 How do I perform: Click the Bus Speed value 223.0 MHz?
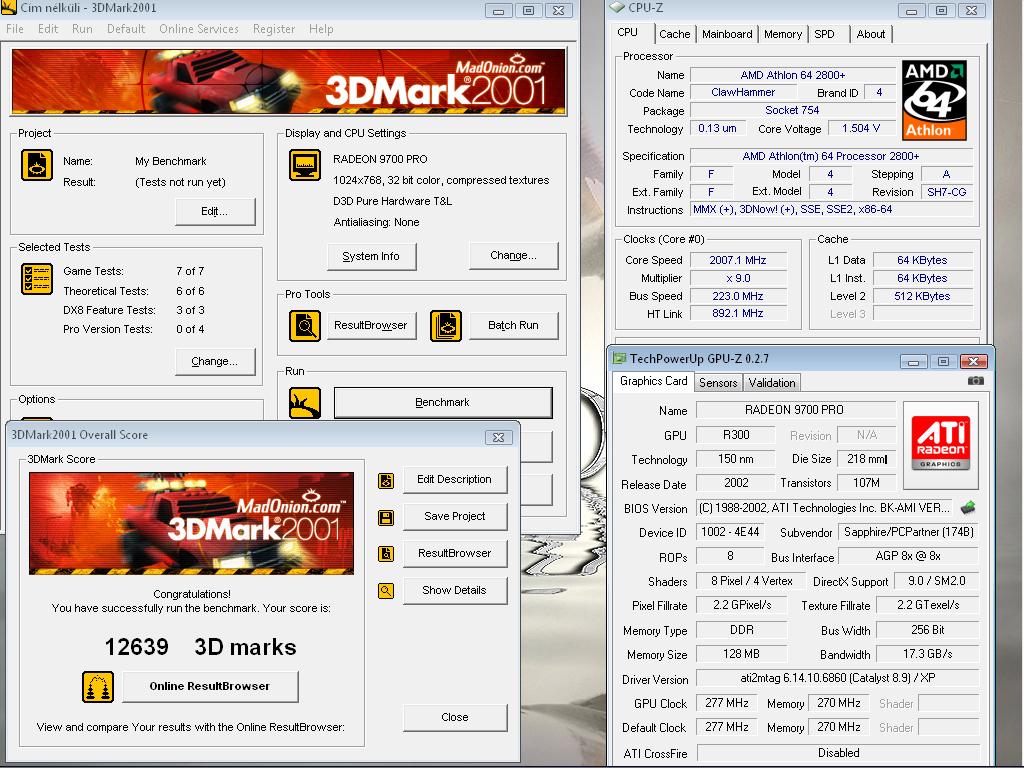point(738,296)
